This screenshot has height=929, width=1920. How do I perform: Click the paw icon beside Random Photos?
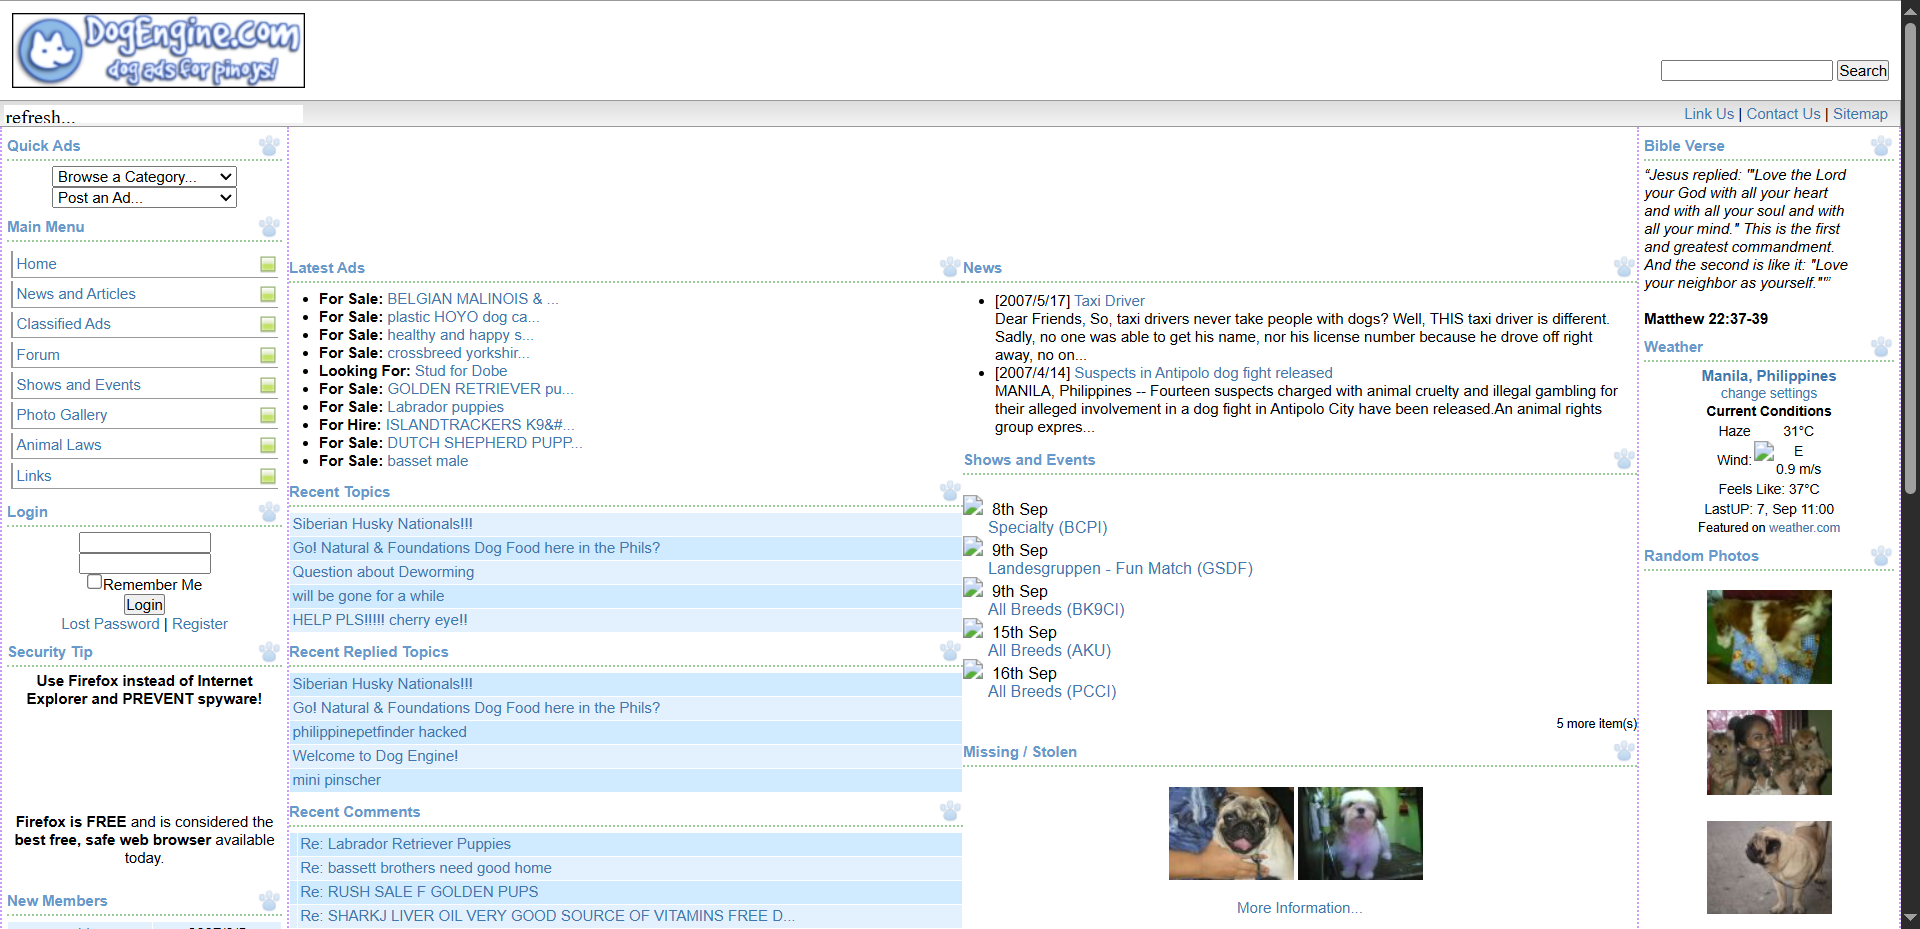[x=1882, y=556]
